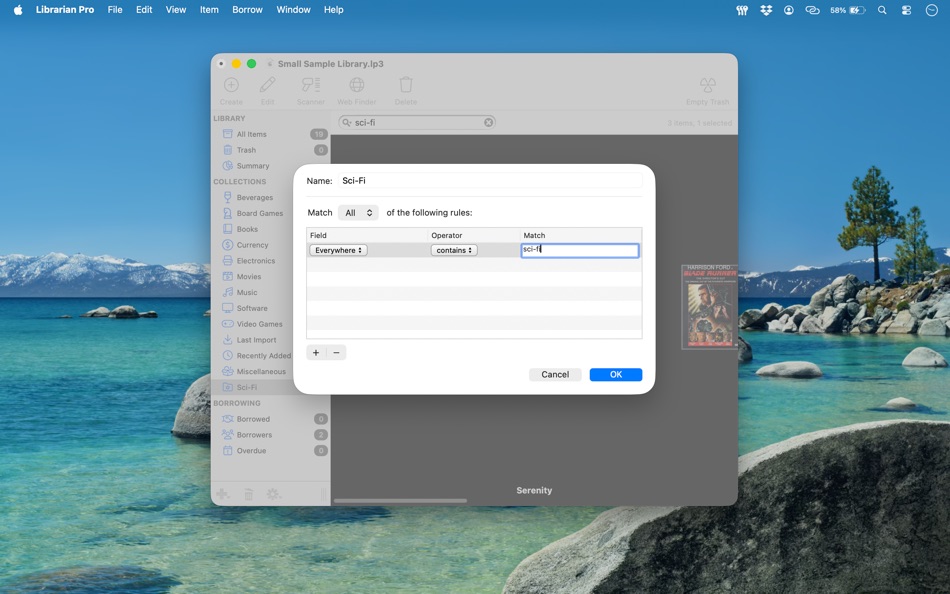Open the Dropbox menu bar icon

764,9
